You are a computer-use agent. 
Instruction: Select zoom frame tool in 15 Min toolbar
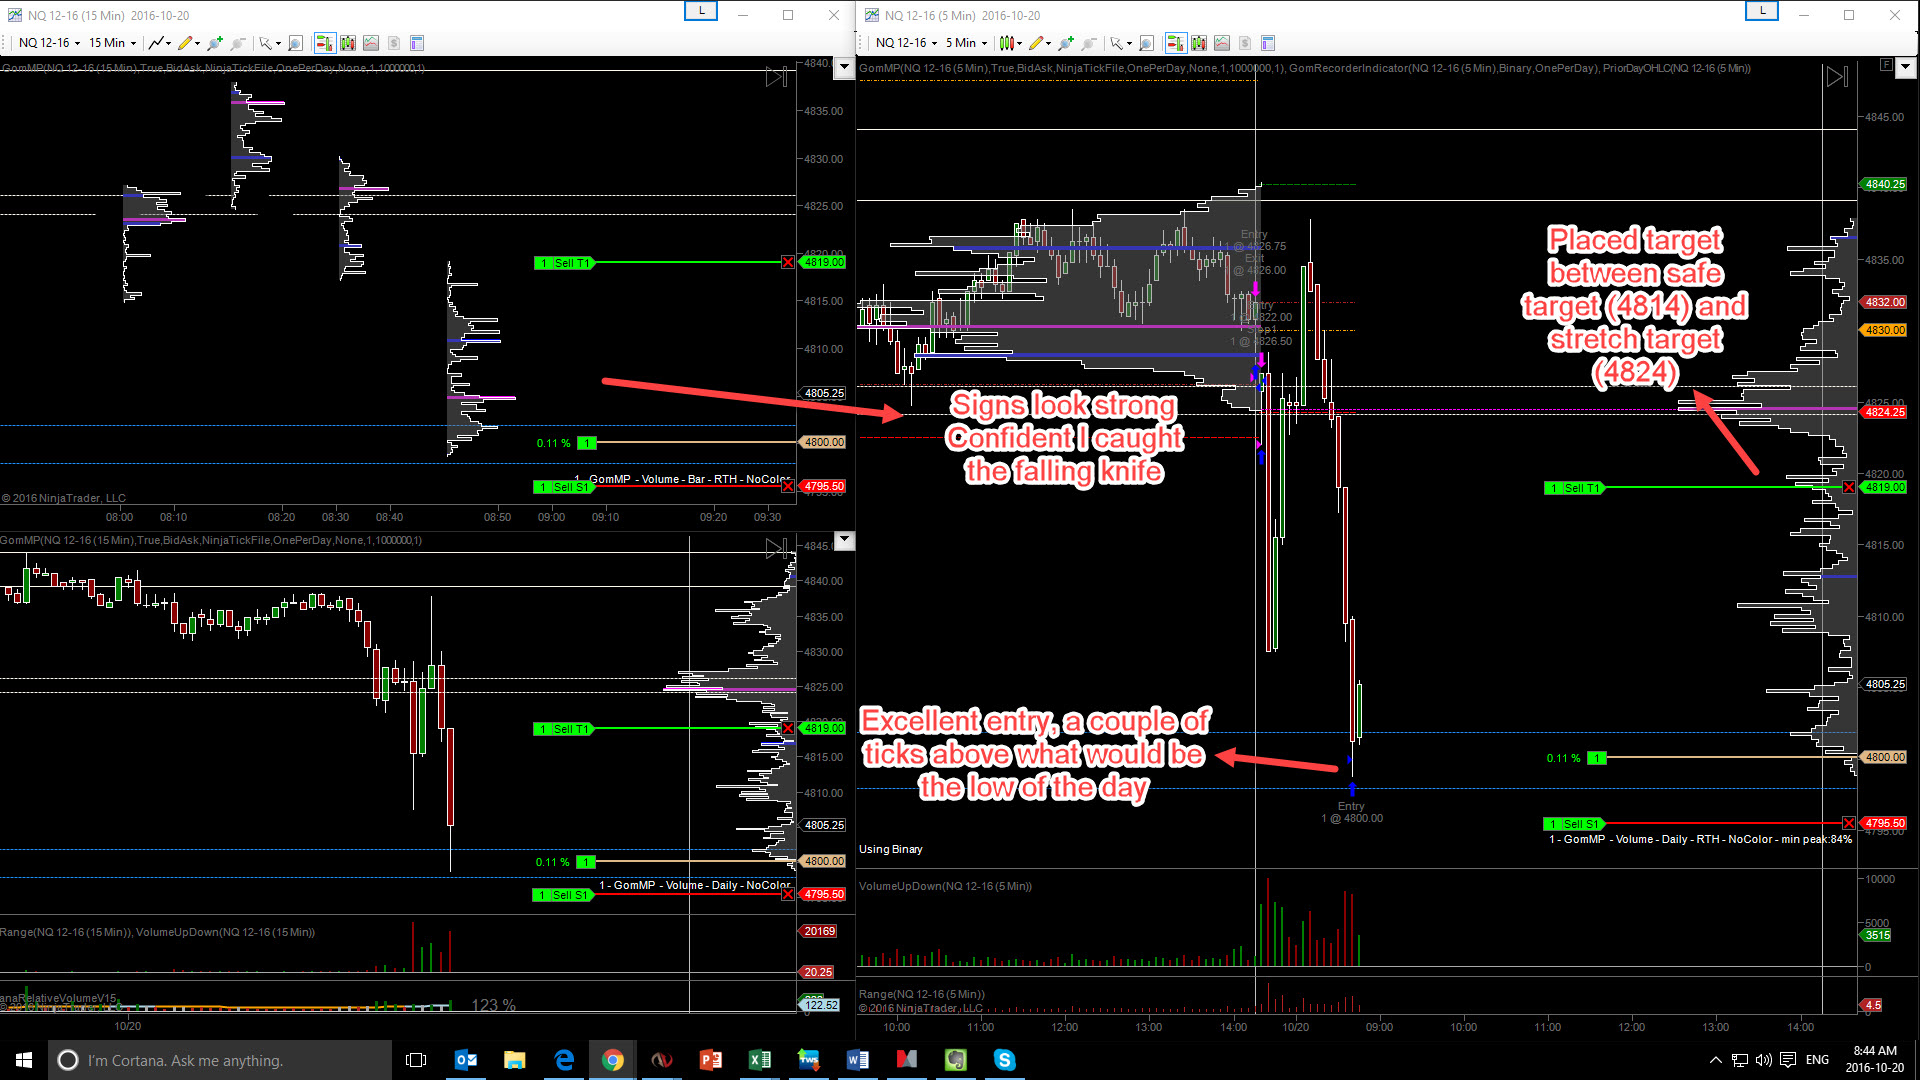(x=295, y=43)
